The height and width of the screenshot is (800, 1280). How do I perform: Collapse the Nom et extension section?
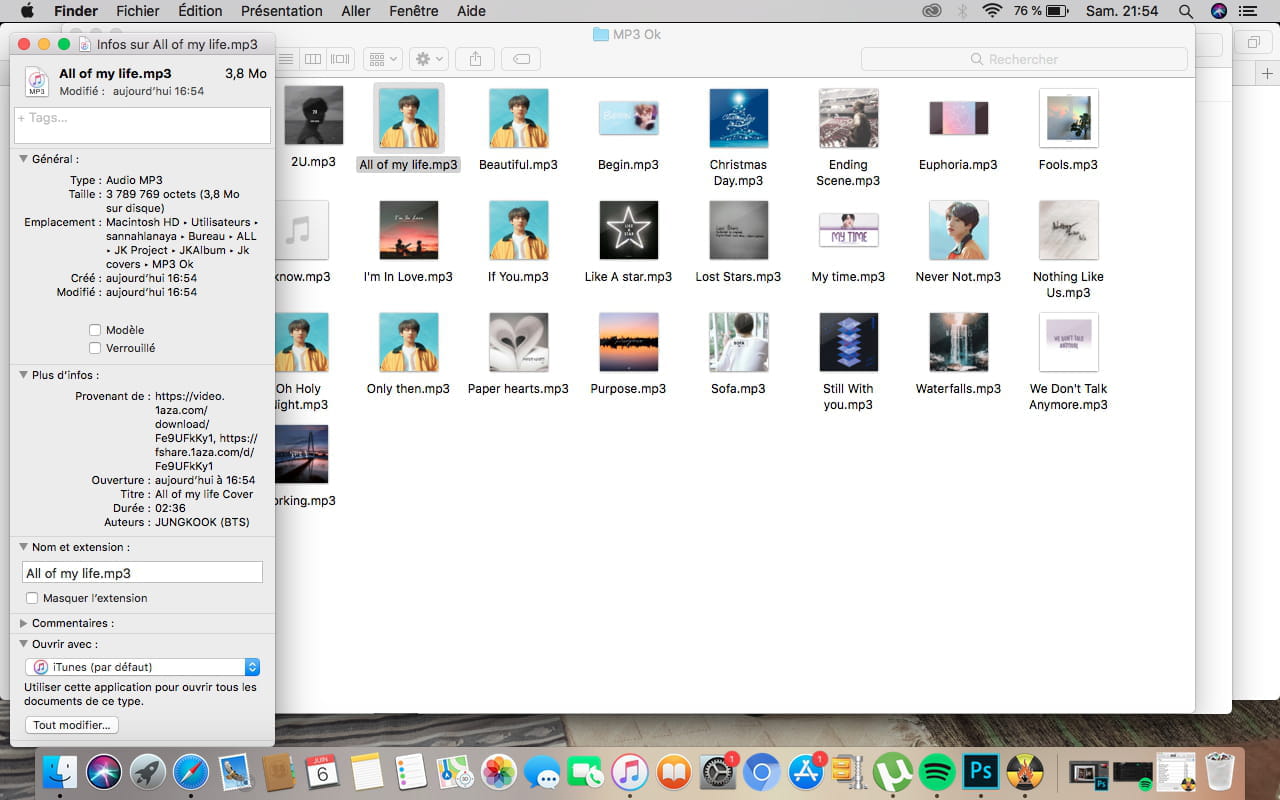[x=24, y=547]
